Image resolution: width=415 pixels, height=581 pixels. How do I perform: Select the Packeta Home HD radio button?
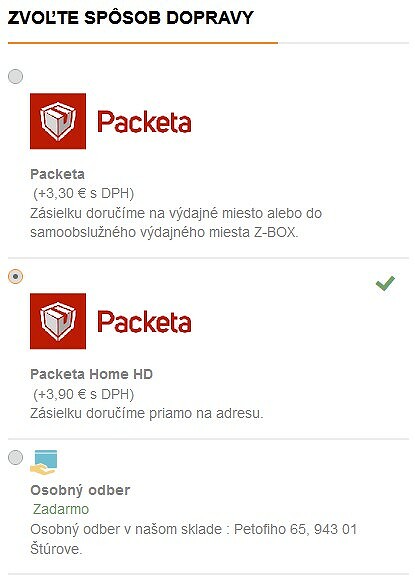point(16,276)
